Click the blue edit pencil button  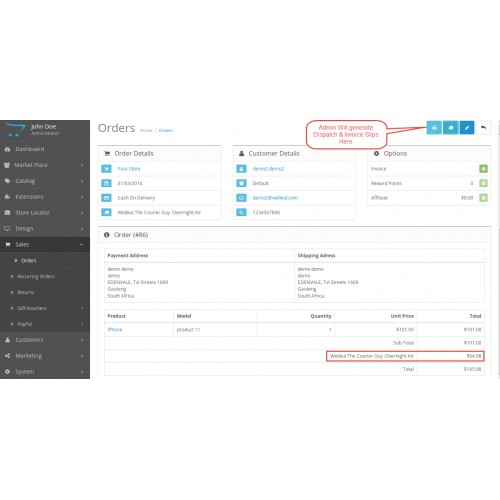click(x=467, y=128)
